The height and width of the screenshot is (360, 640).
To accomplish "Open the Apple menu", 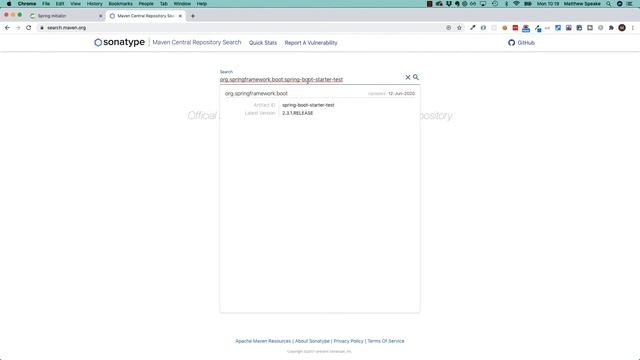I will [9, 4].
